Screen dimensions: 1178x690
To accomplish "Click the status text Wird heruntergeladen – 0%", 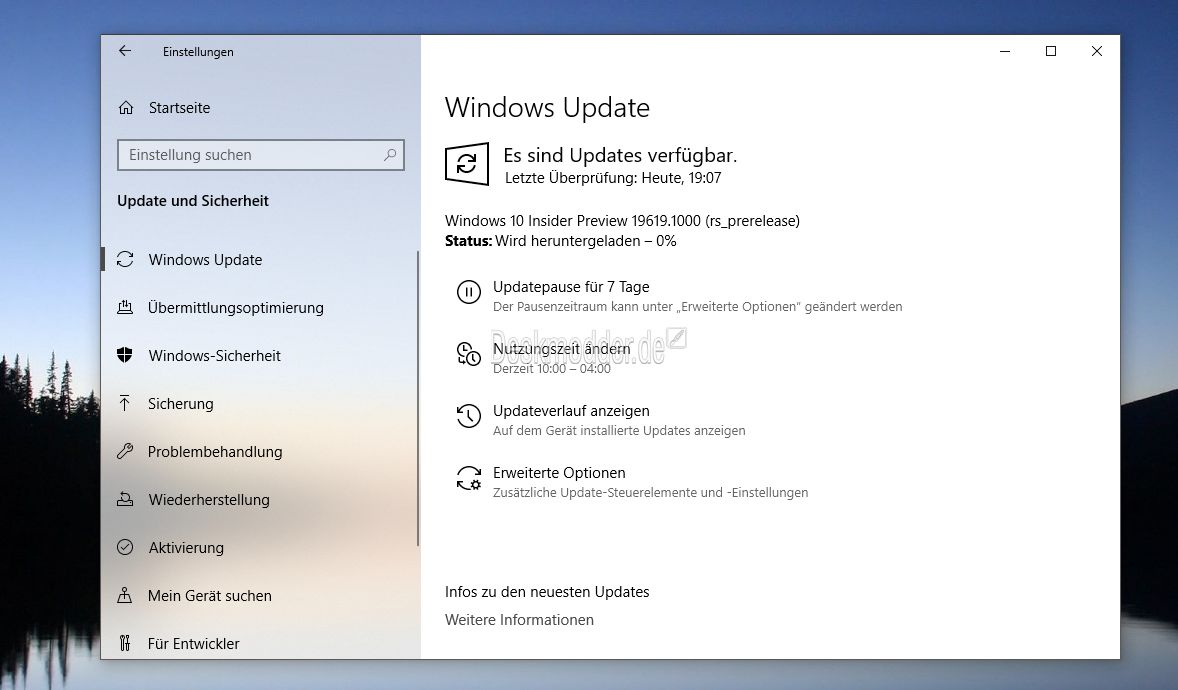I will (x=585, y=241).
